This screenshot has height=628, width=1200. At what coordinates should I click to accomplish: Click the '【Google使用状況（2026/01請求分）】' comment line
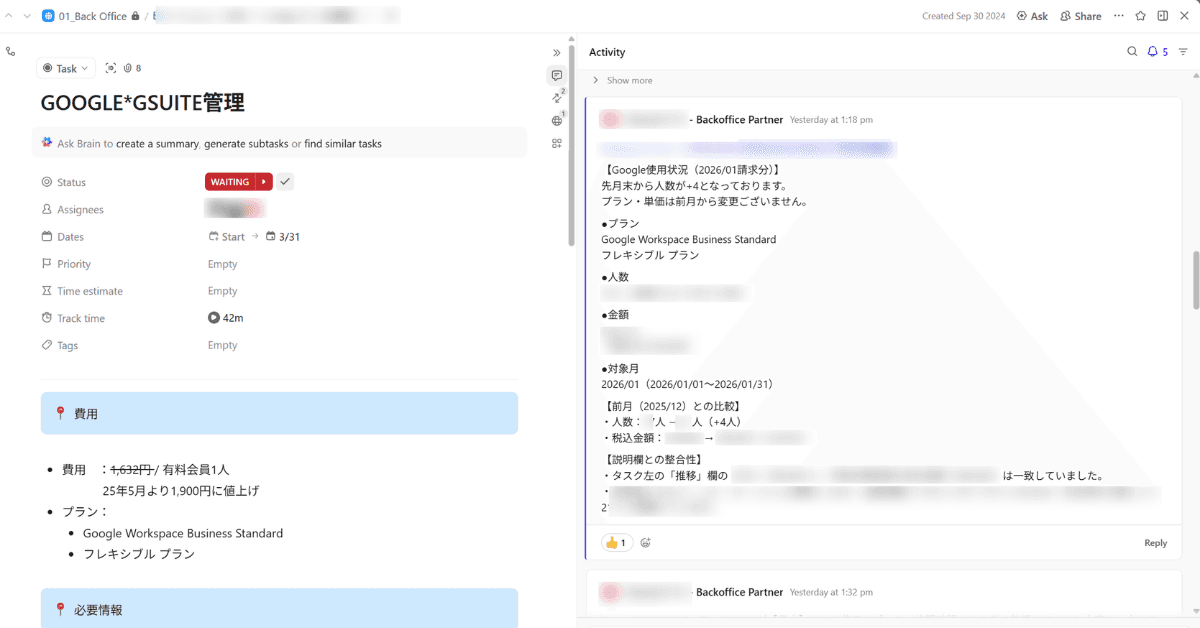click(690, 170)
